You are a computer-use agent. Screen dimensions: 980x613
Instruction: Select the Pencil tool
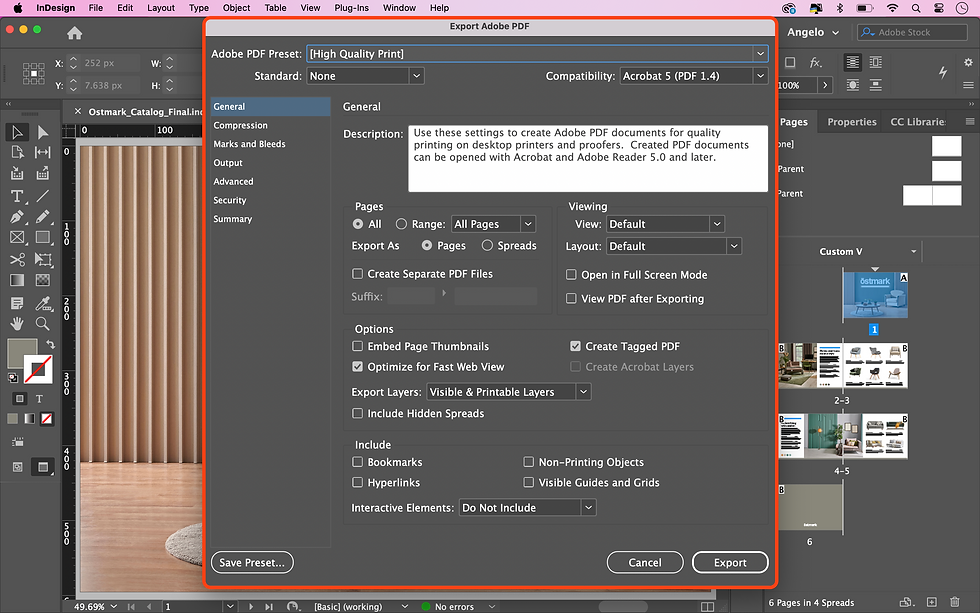click(42, 217)
